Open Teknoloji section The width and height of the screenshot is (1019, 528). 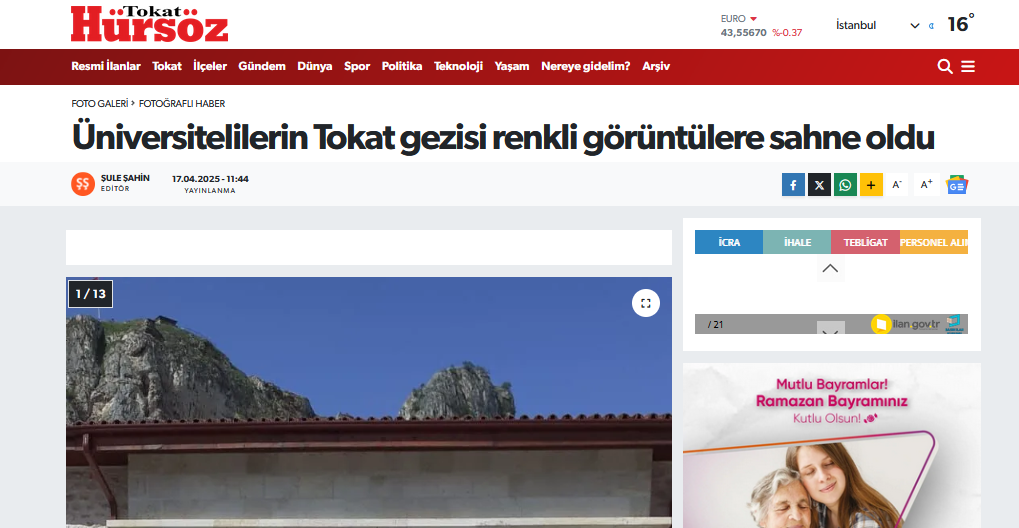[458, 66]
